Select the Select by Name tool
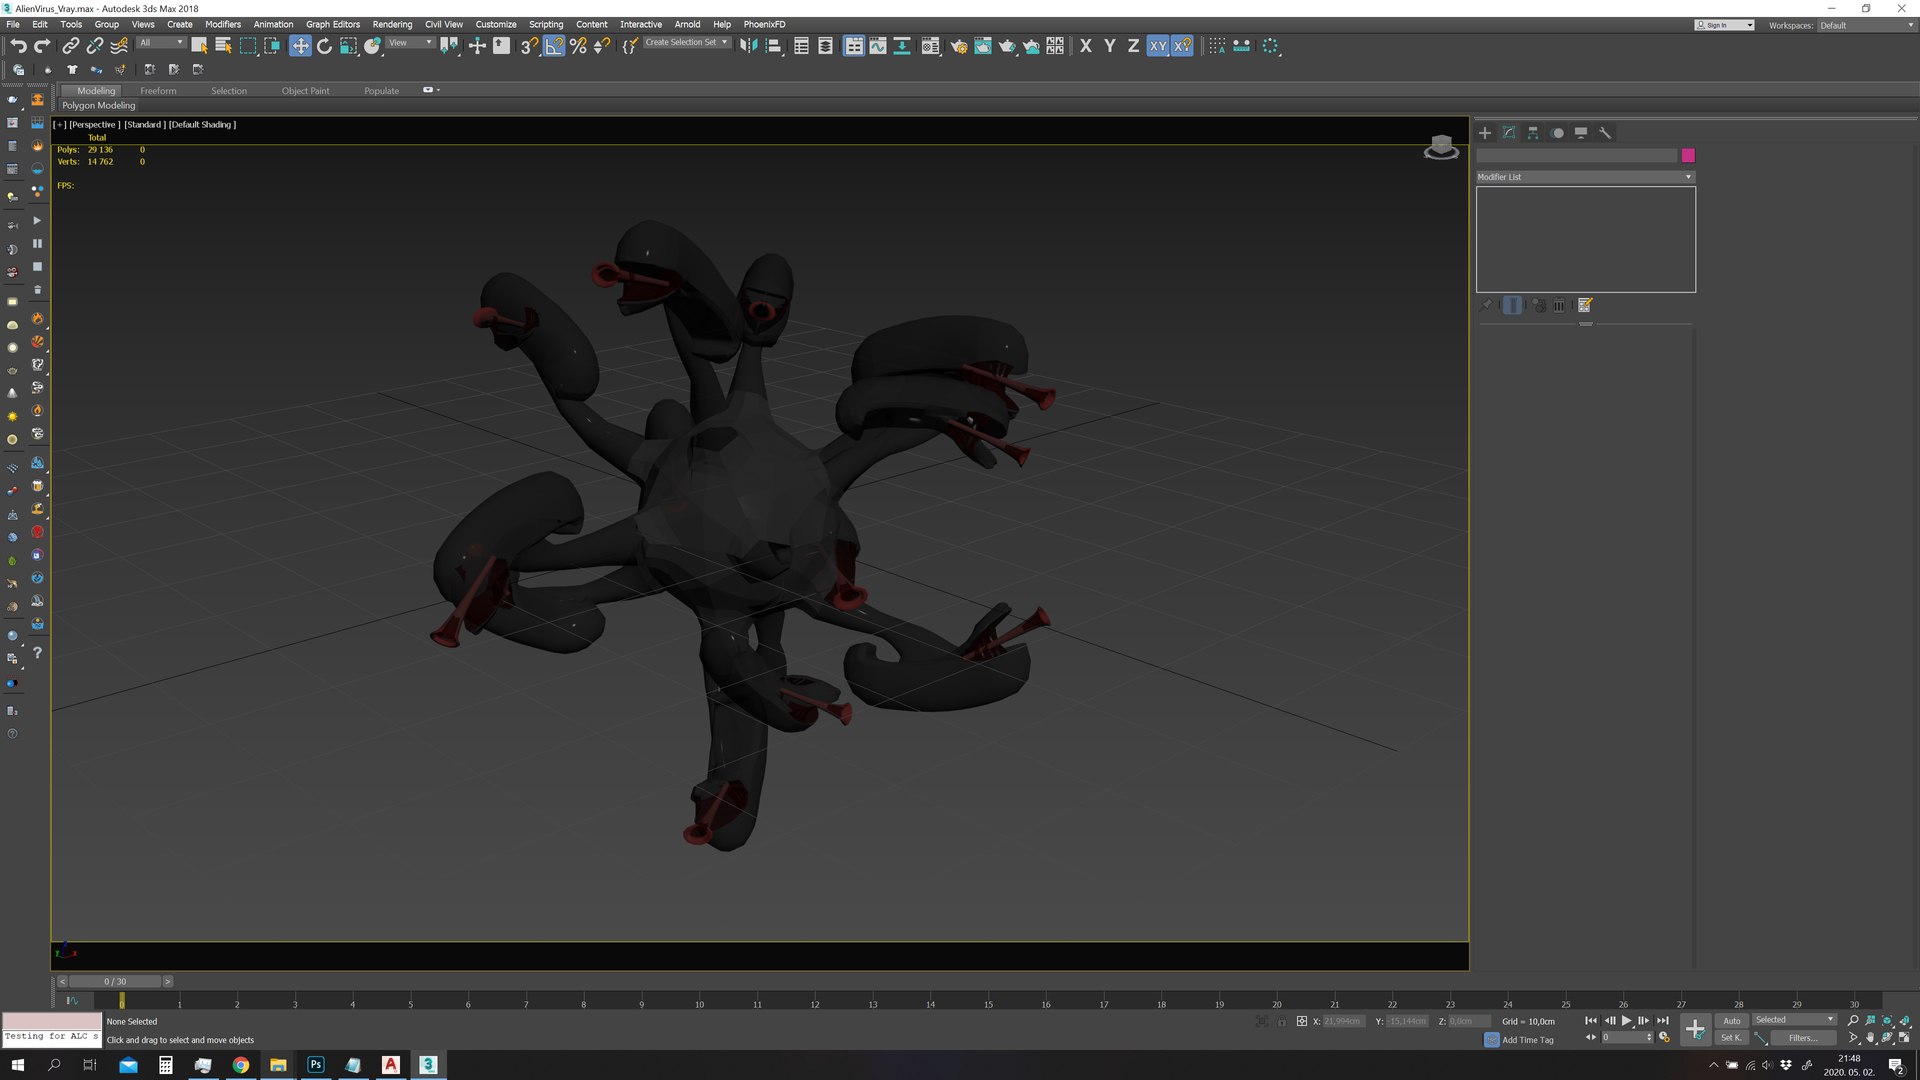The image size is (1920, 1080). click(x=223, y=46)
